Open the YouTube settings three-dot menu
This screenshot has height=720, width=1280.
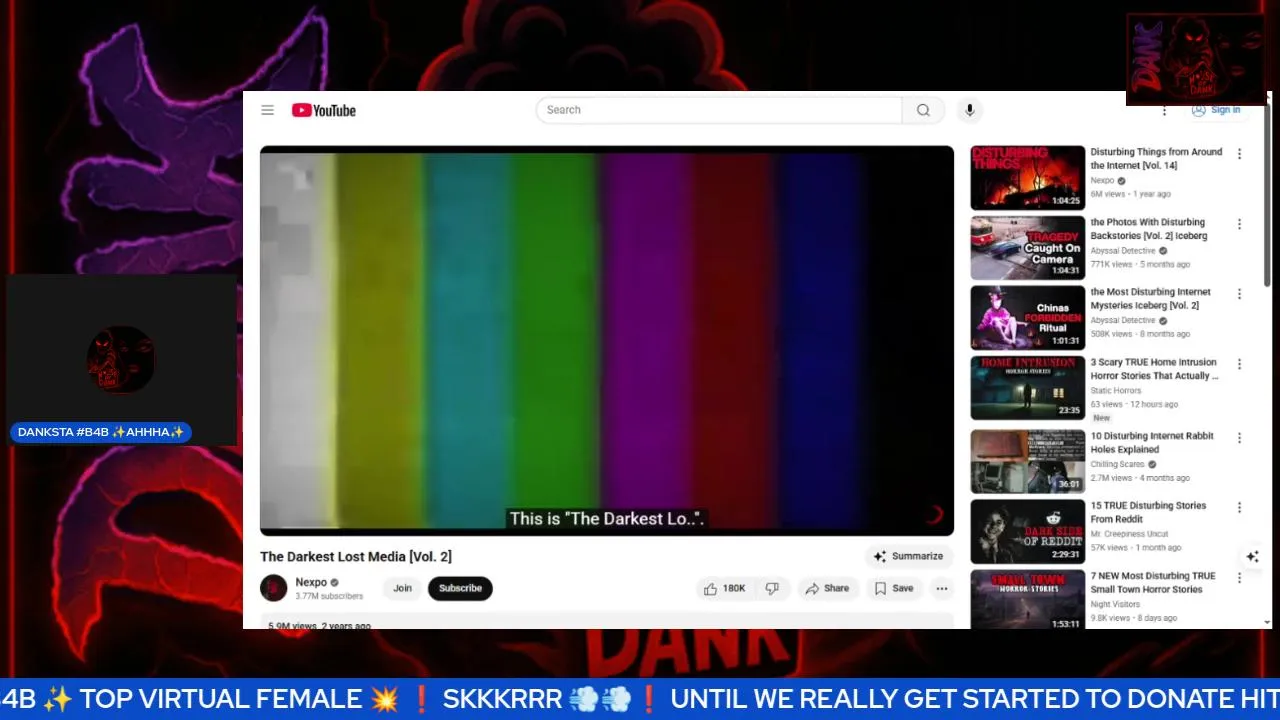tap(1164, 110)
